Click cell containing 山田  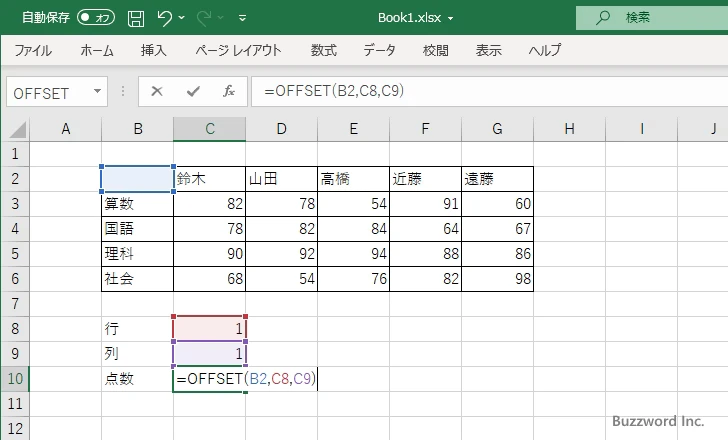click(281, 179)
